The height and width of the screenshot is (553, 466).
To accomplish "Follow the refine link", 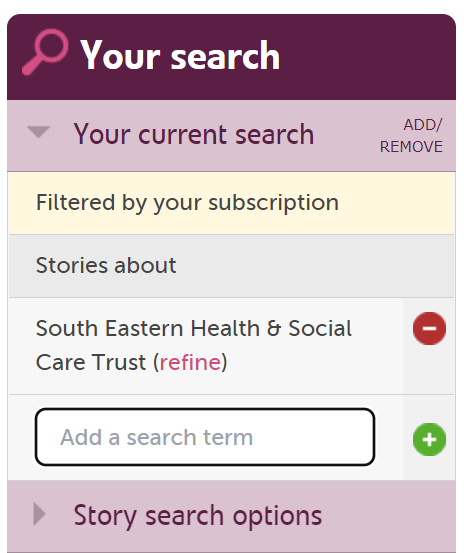I will coord(190,362).
